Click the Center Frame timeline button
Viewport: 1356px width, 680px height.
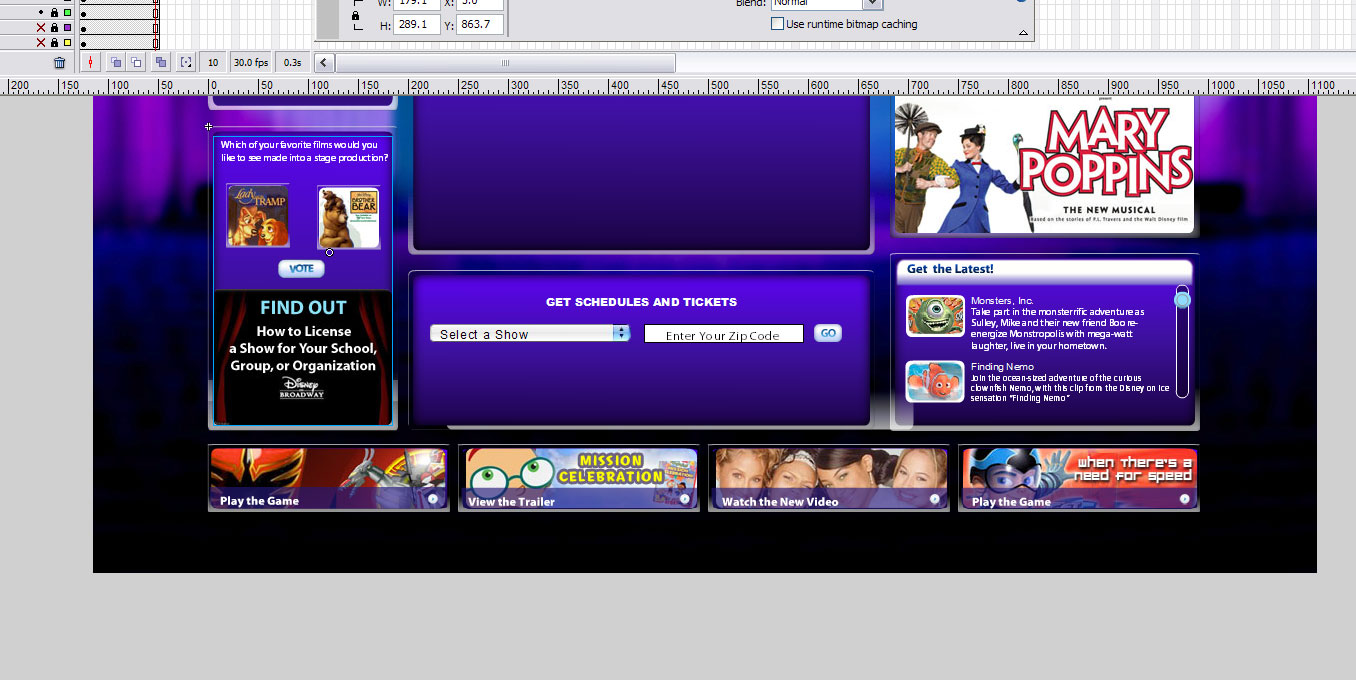(91, 62)
